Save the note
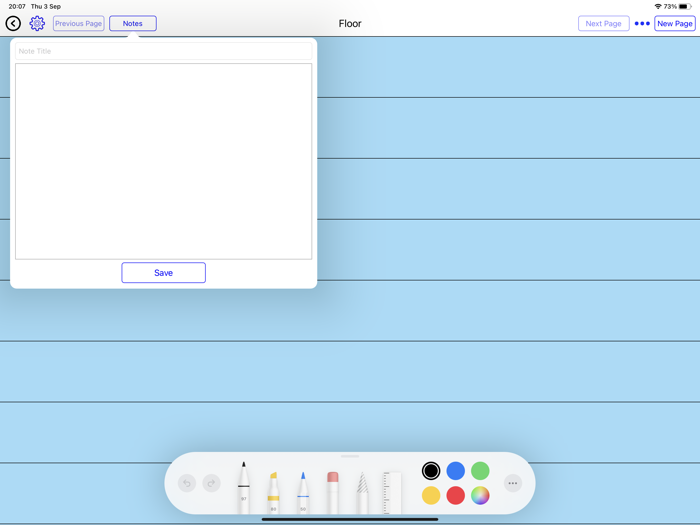700x525 pixels. (163, 272)
